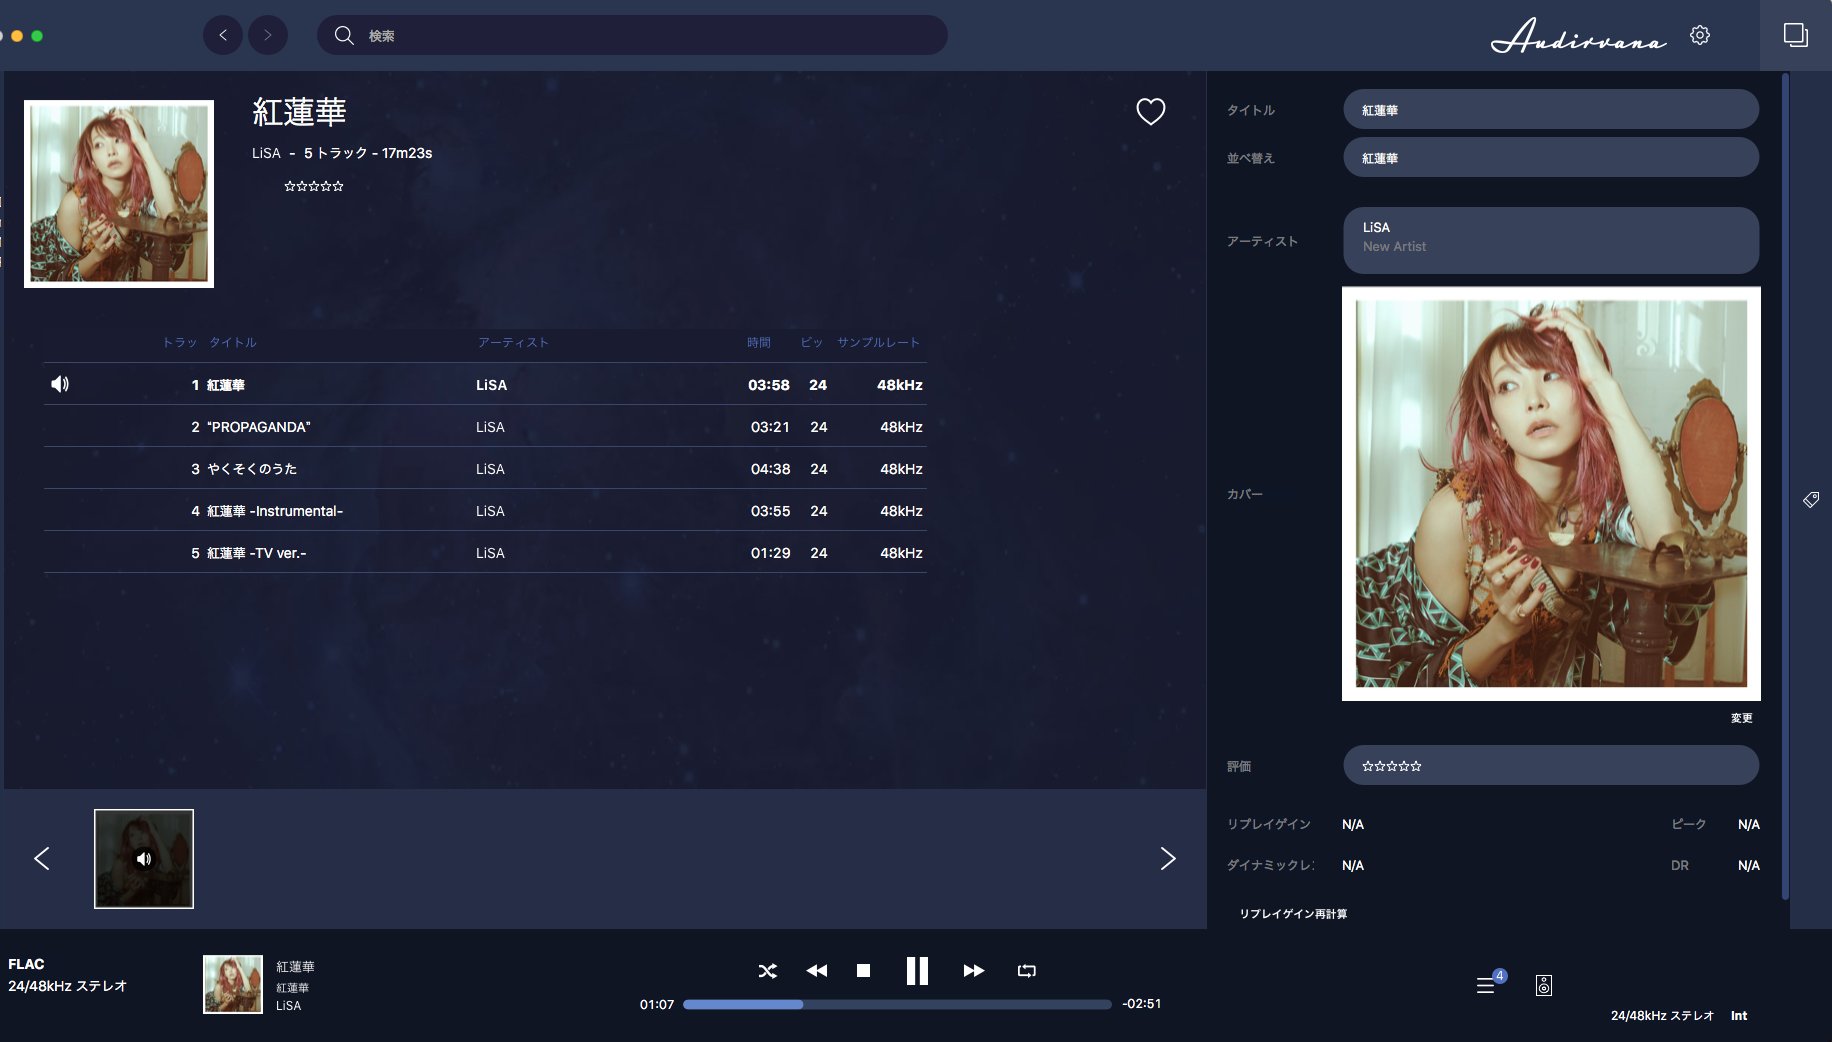Edit the アーティスト LiSA field
Image resolution: width=1832 pixels, height=1042 pixels.
pos(1551,240)
